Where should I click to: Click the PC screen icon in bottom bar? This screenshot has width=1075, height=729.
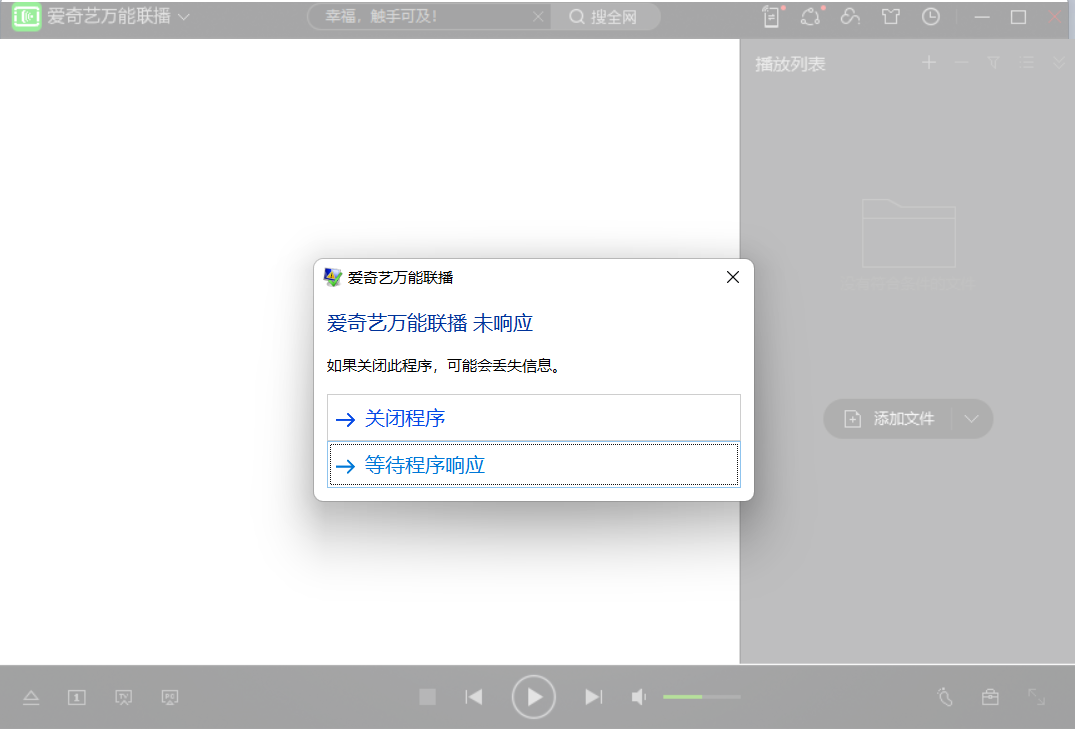(x=170, y=697)
